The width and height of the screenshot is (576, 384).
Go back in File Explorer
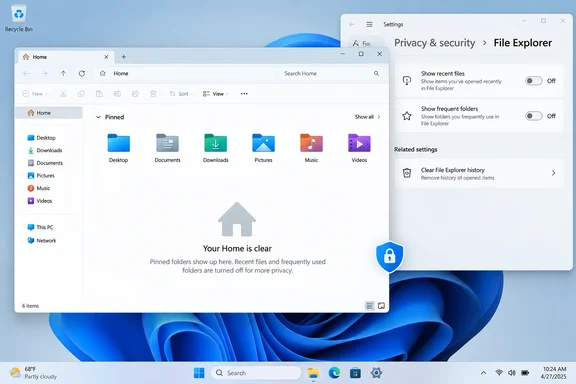pos(26,73)
